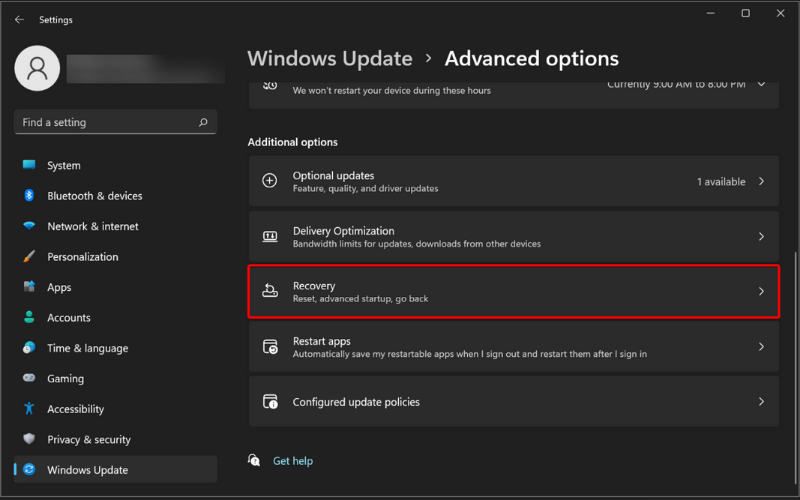Maximize the Settings window
This screenshot has height=500, width=800.
pos(745,13)
